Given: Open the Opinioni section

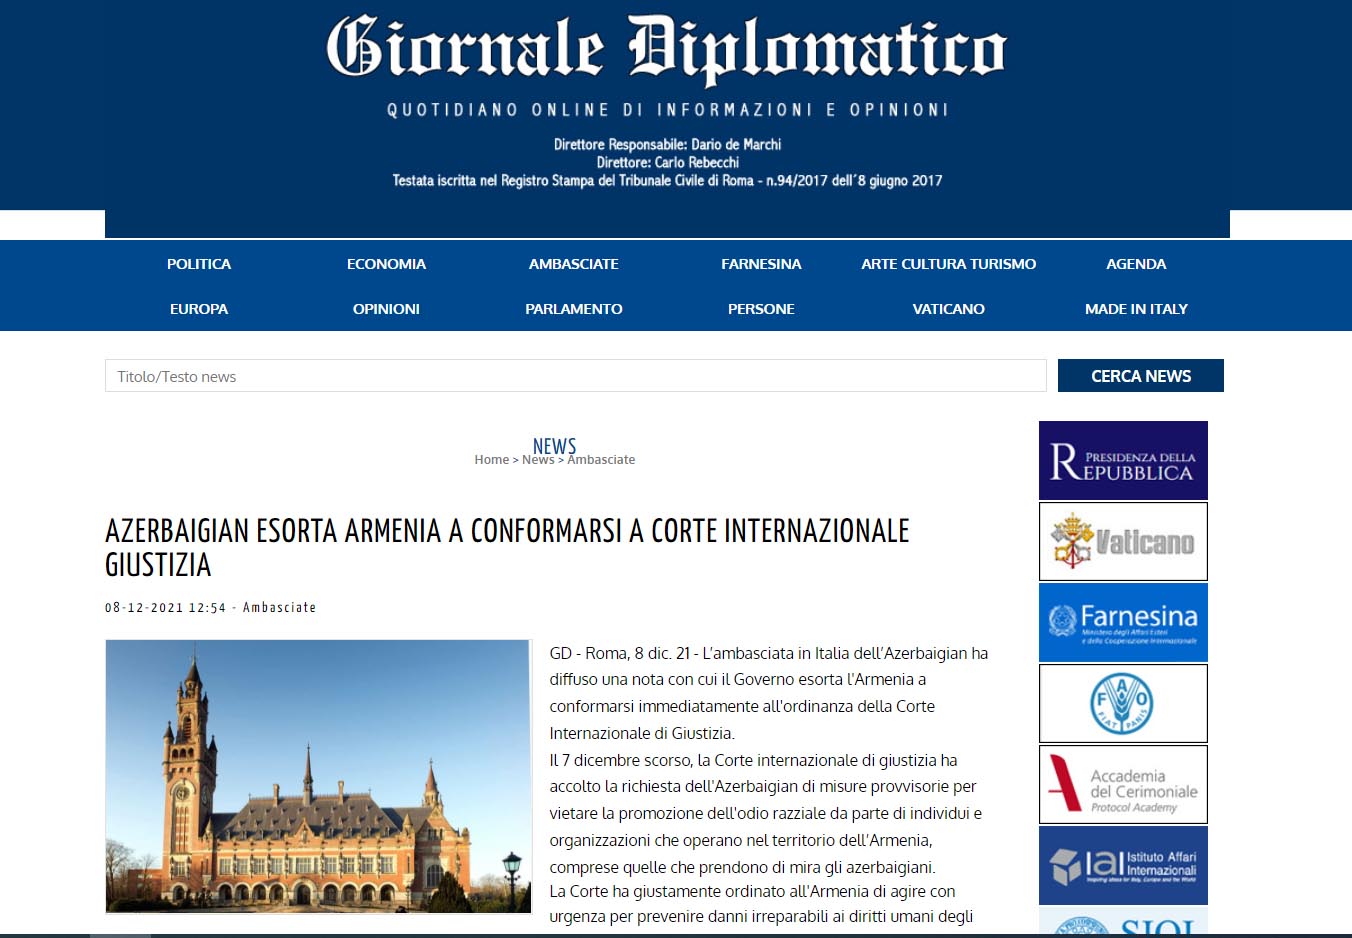Looking at the screenshot, I should click(x=386, y=309).
